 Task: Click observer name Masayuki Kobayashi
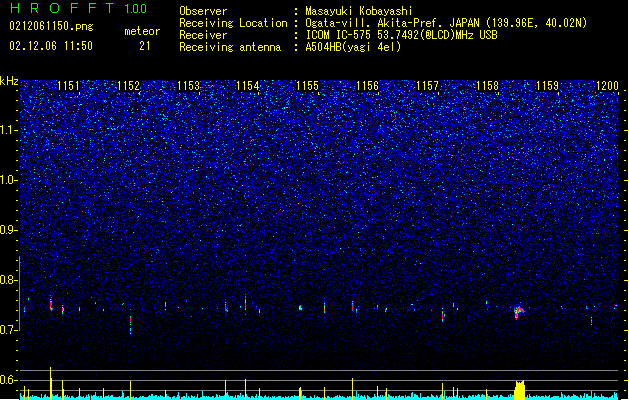point(359,11)
